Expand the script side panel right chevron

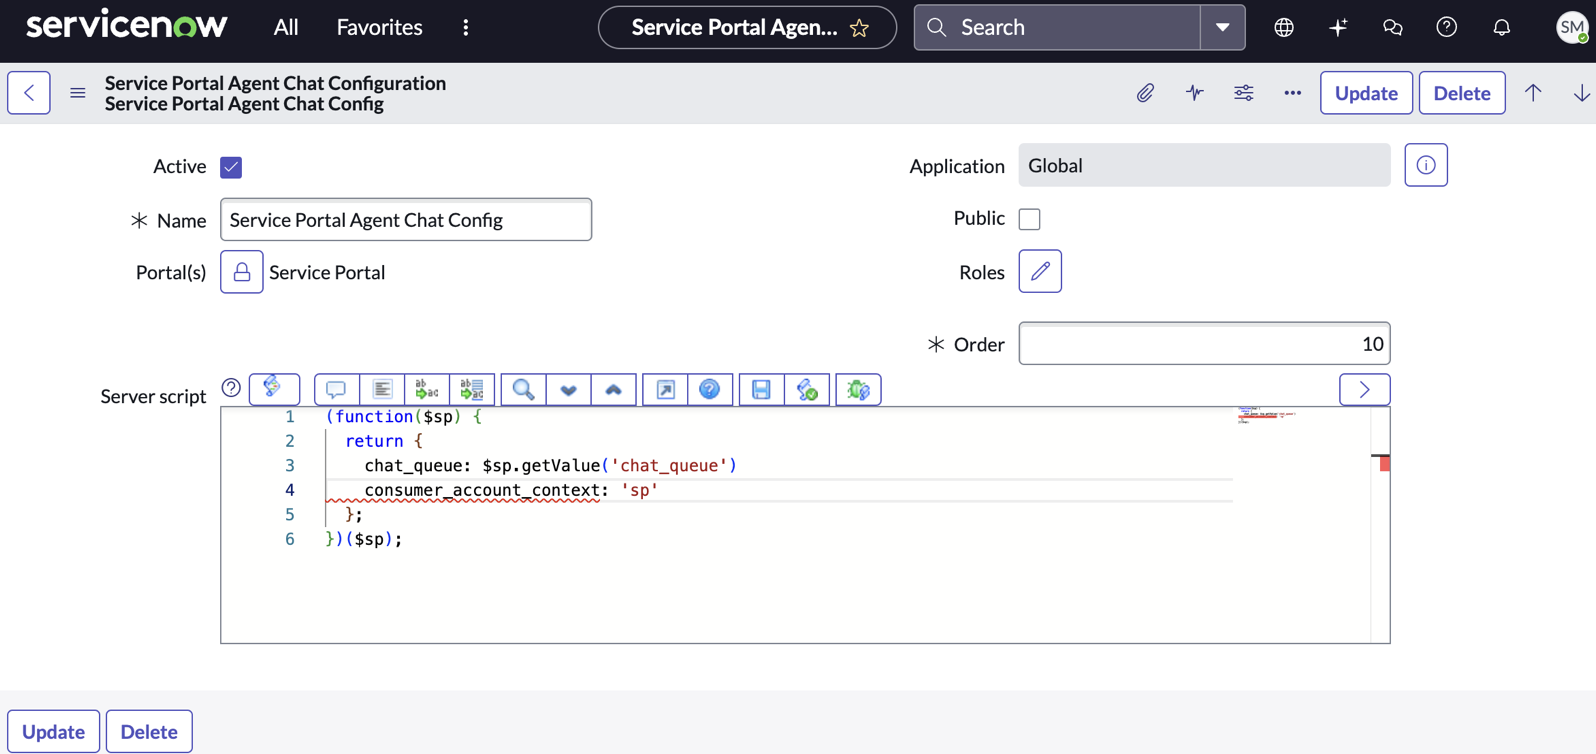click(x=1364, y=389)
